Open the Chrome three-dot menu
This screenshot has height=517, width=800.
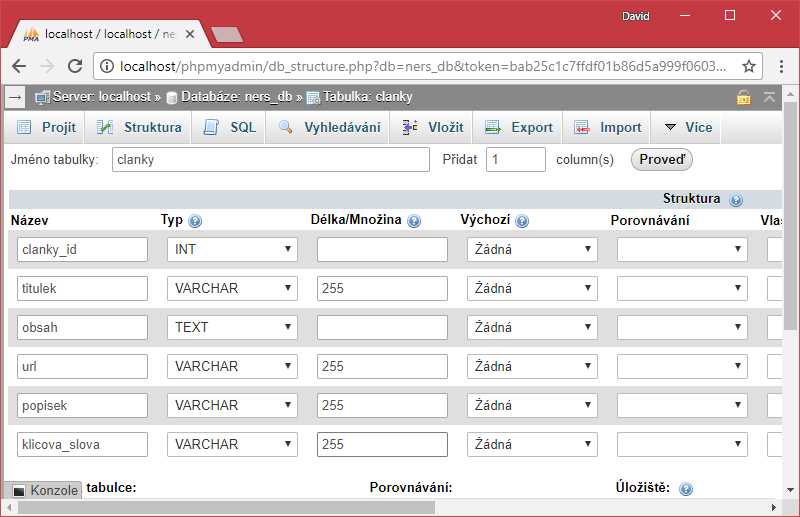point(781,66)
